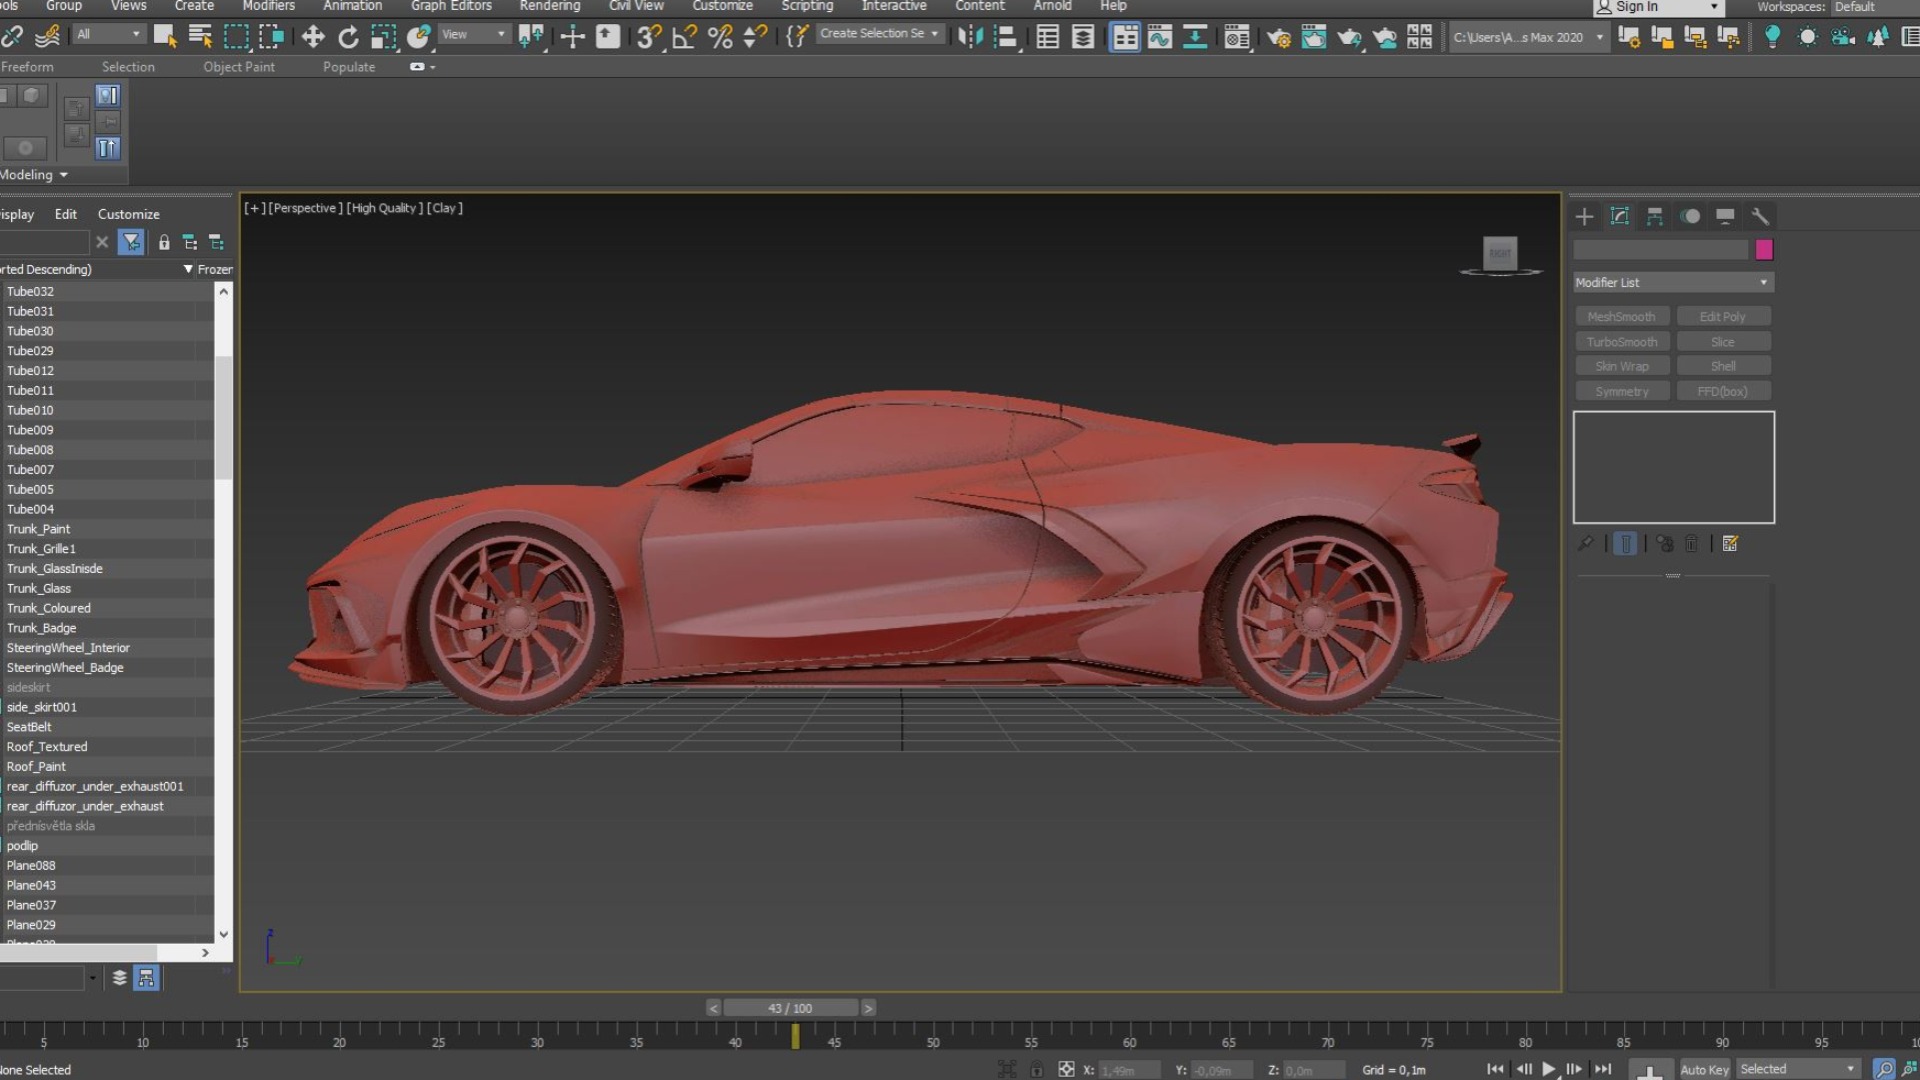Click the TurboSmooth modifier button
Screen dimensions: 1920x1080
click(x=1621, y=342)
